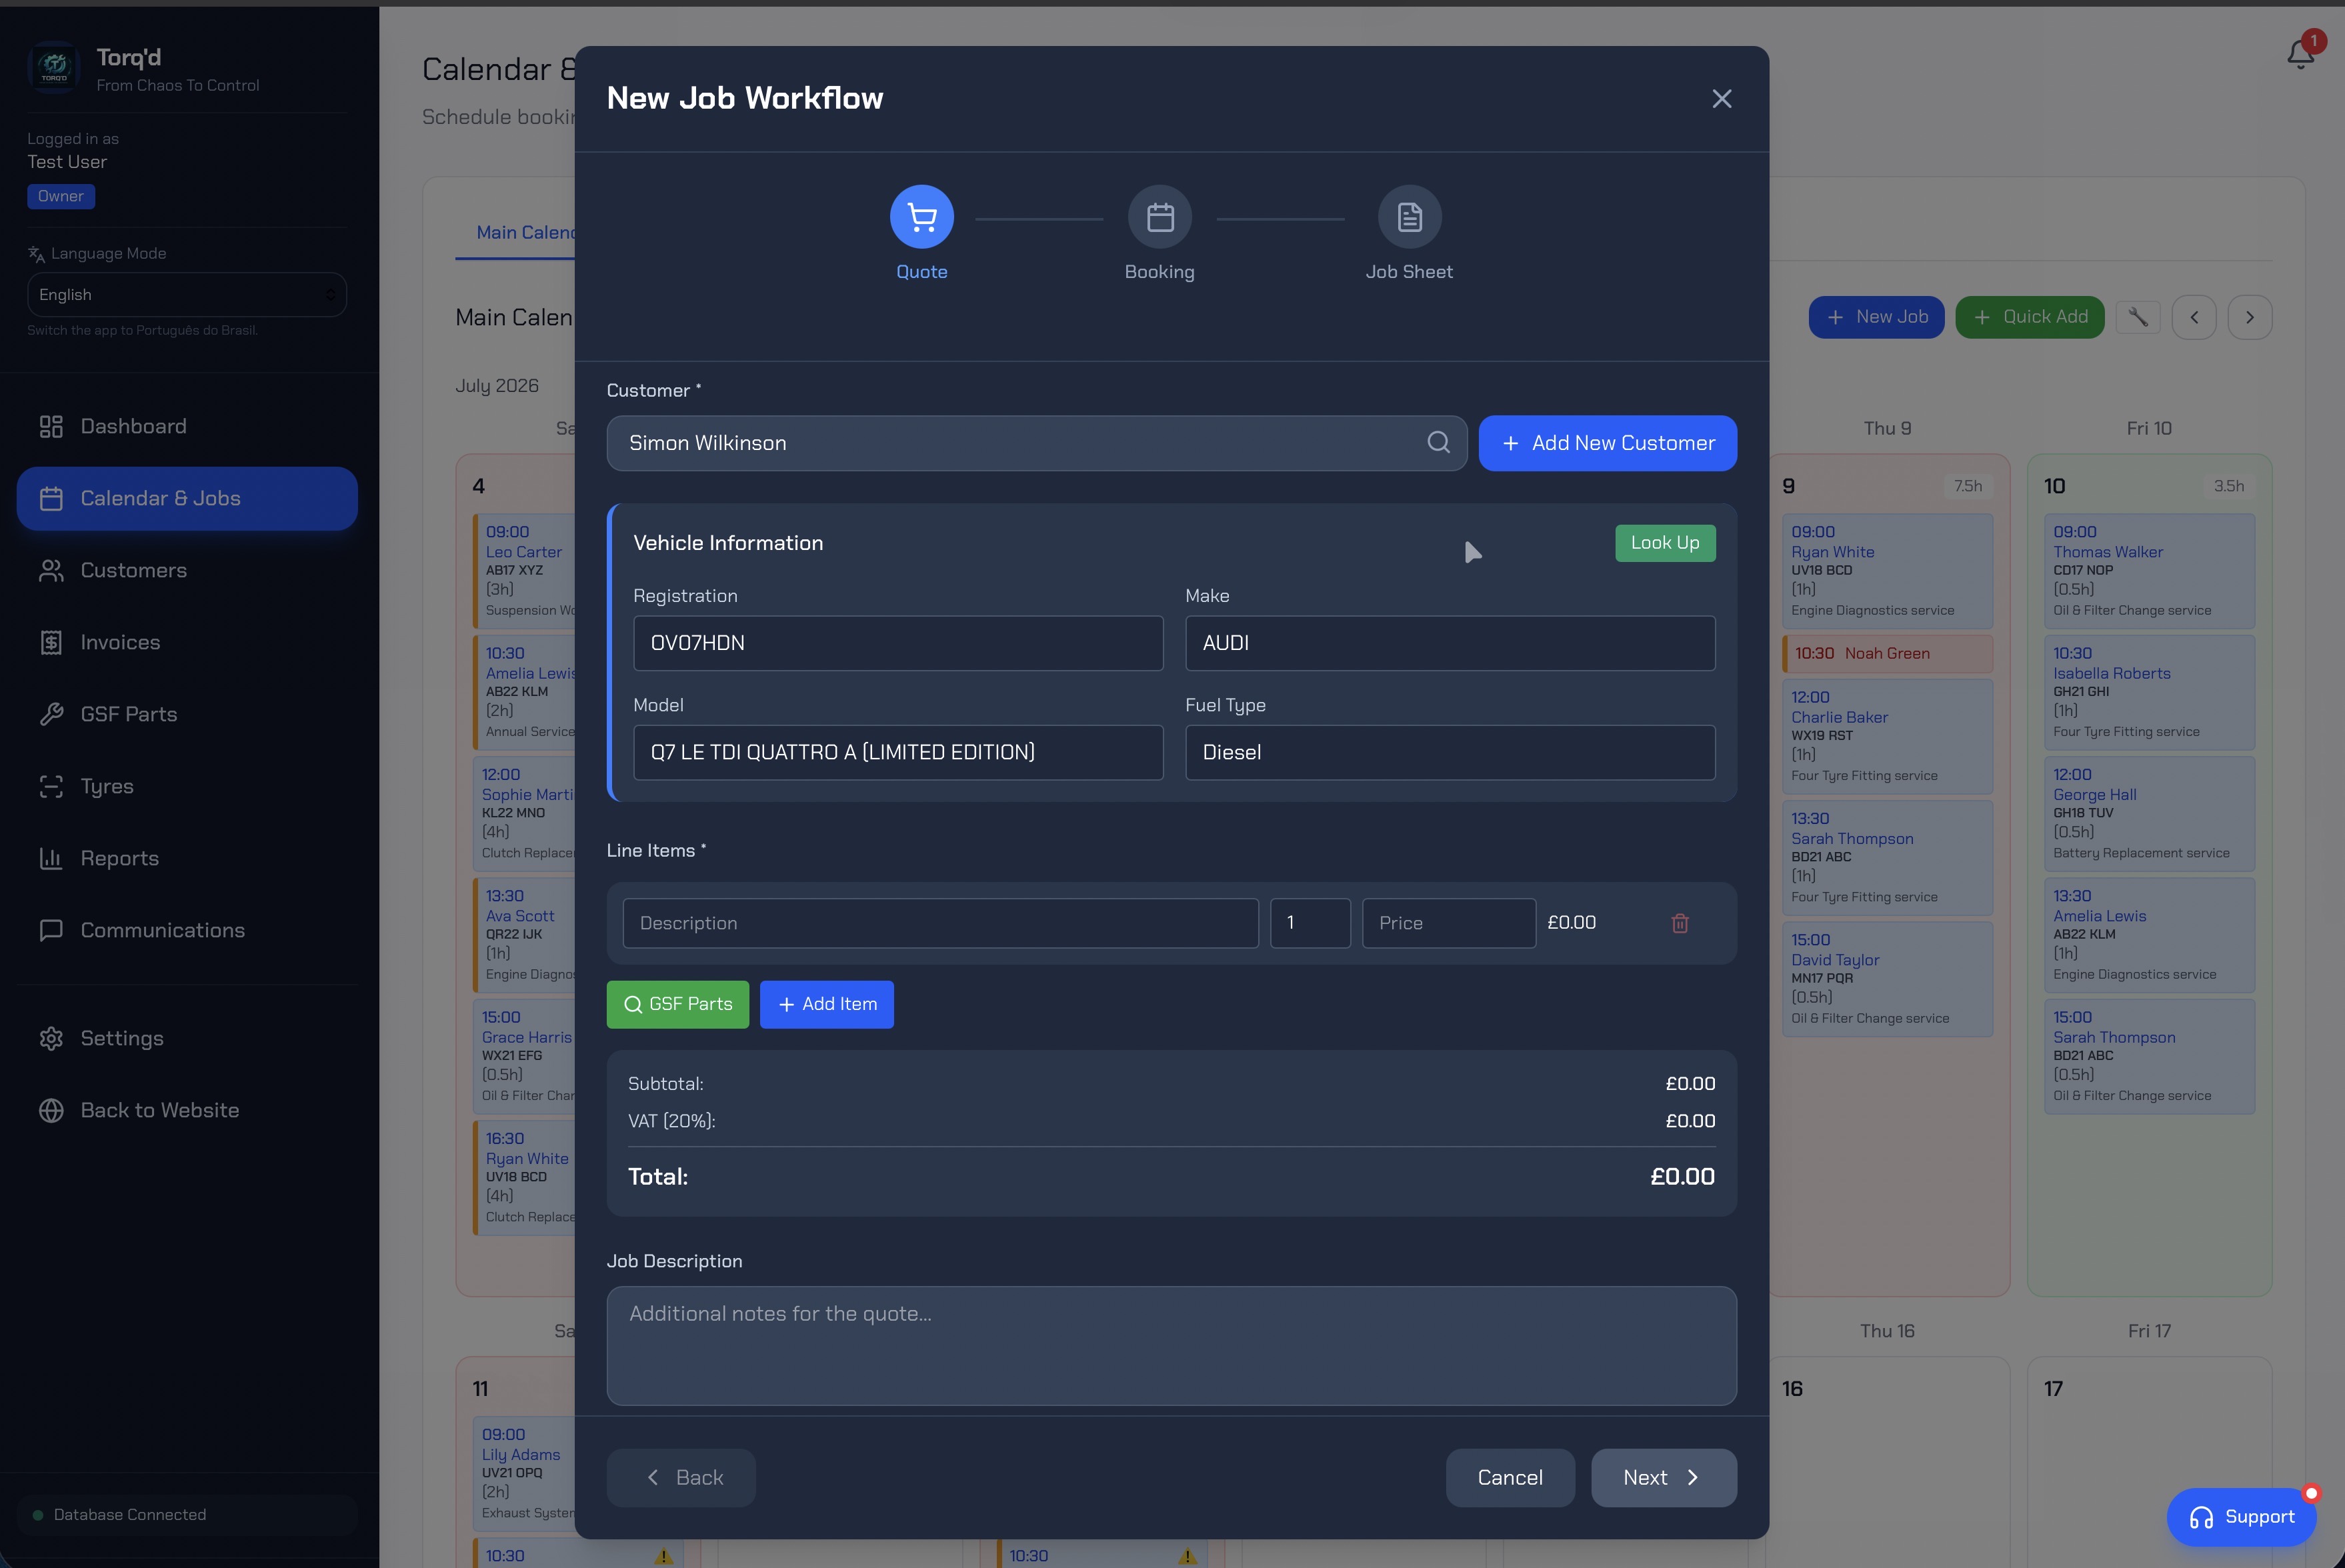The image size is (2345, 1568).
Task: Open Sarah Thompson 15:00 job on Fri 10
Action: coord(2149,1056)
